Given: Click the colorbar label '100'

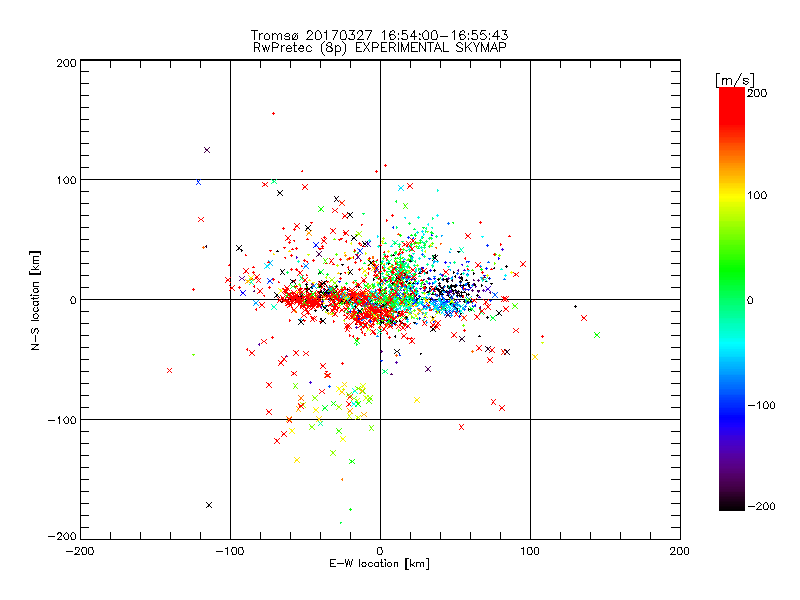Looking at the screenshot, I should pos(757,195).
